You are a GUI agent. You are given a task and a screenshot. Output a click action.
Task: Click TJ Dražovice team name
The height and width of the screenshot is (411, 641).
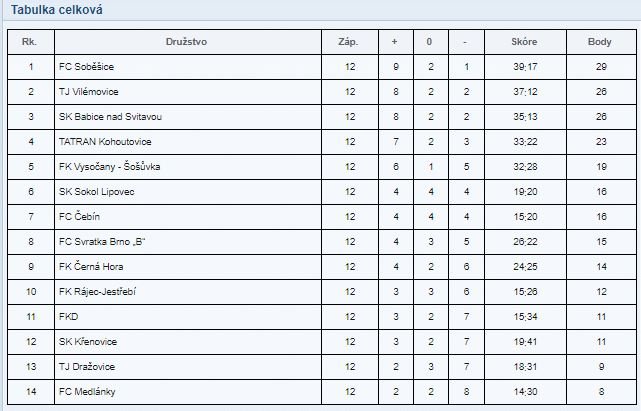[87, 366]
